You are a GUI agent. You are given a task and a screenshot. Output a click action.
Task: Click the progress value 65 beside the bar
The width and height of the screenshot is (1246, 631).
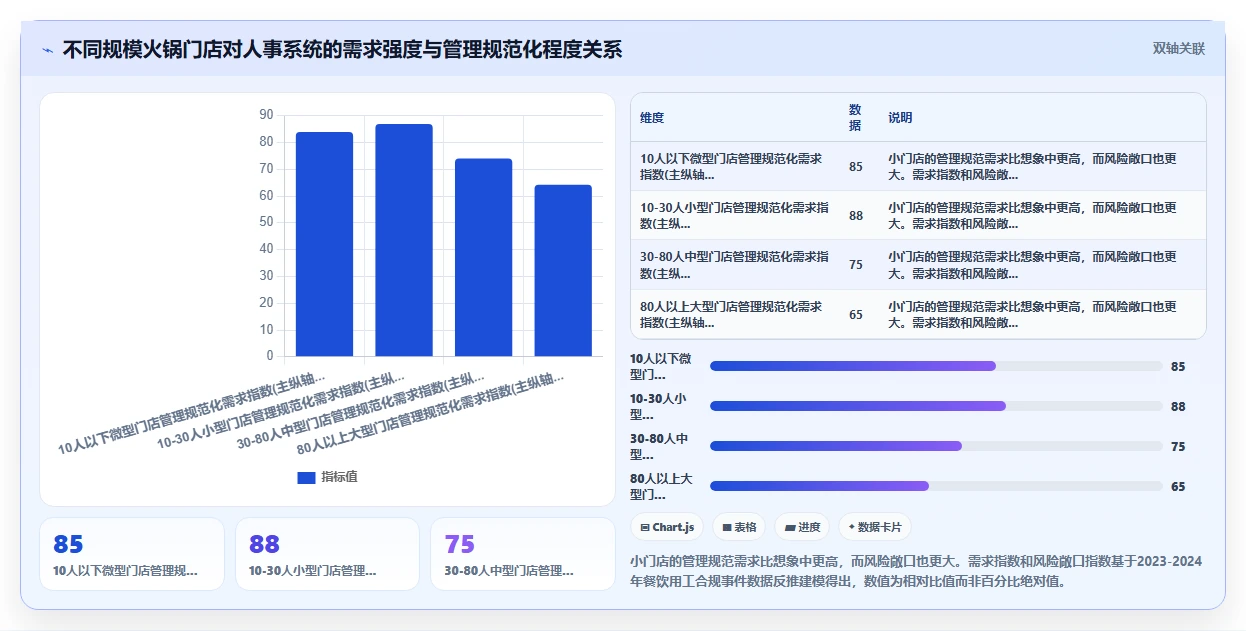tap(1178, 487)
